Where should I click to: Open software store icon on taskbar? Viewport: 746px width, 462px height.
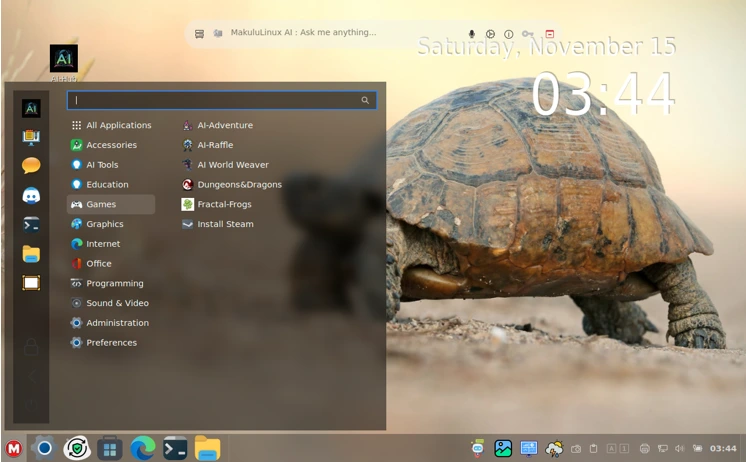(110, 448)
